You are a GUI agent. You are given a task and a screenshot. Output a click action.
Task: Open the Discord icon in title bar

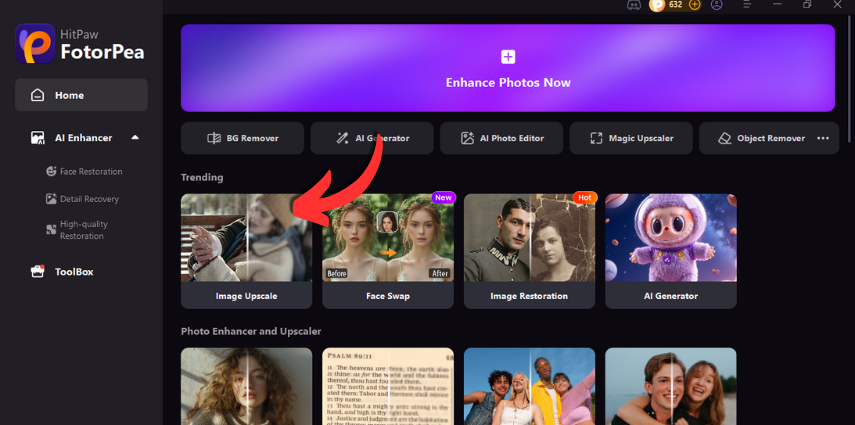(x=633, y=4)
